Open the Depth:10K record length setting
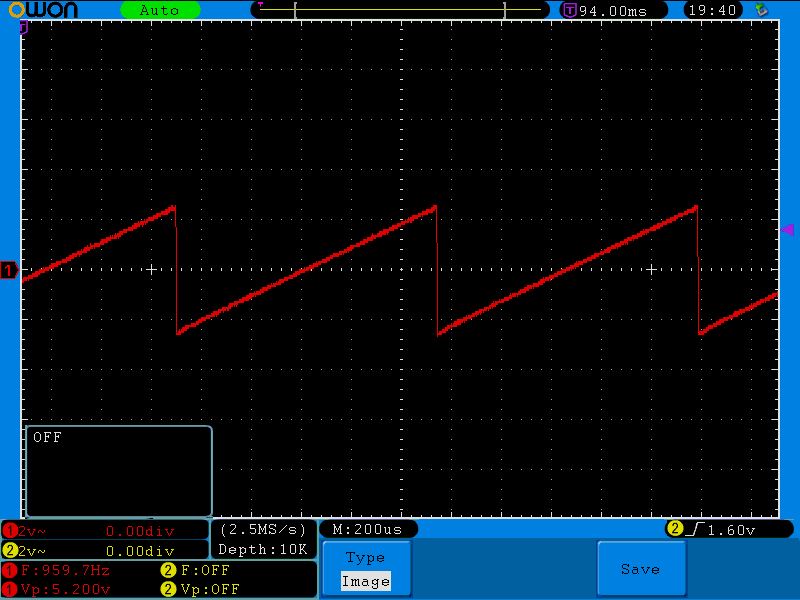This screenshot has width=800, height=600. coord(264,549)
